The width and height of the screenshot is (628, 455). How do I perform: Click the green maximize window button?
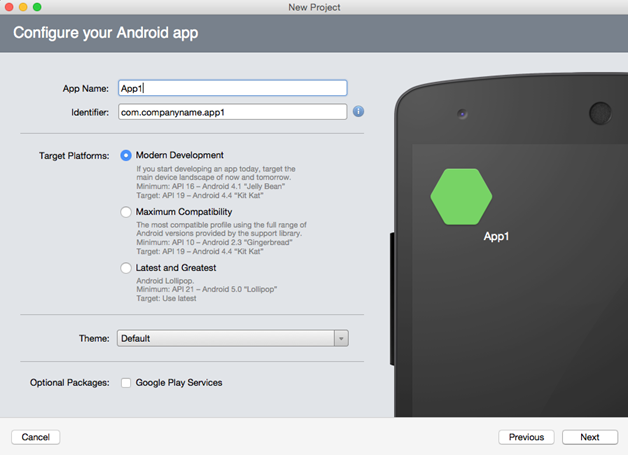pyautogui.click(x=38, y=7)
